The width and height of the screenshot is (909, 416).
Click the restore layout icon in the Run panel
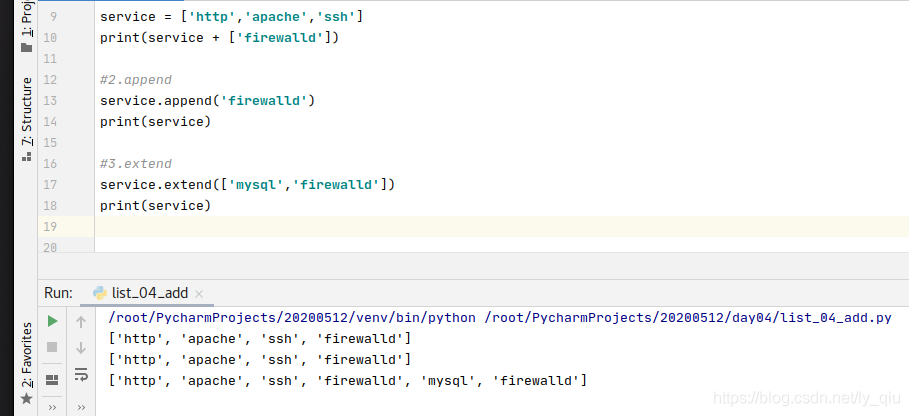click(x=52, y=380)
